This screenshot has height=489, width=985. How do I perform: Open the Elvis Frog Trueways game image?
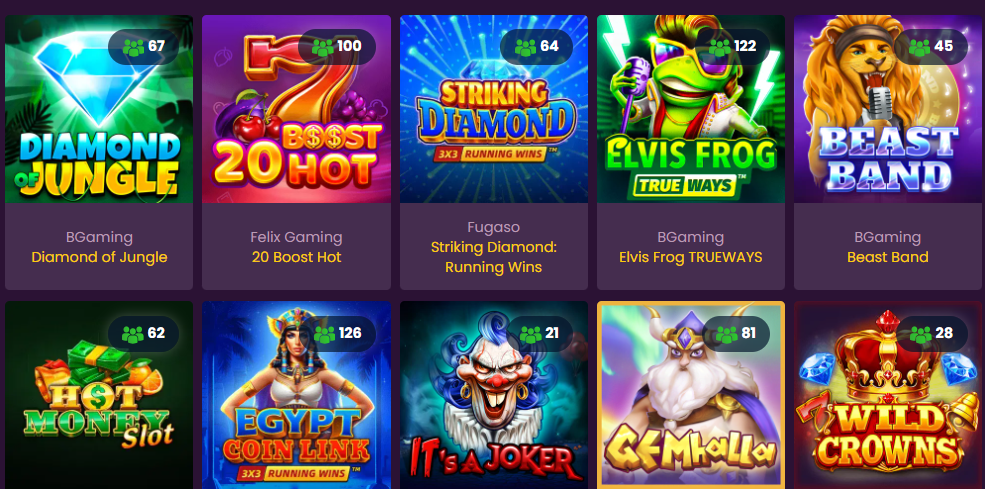(691, 109)
